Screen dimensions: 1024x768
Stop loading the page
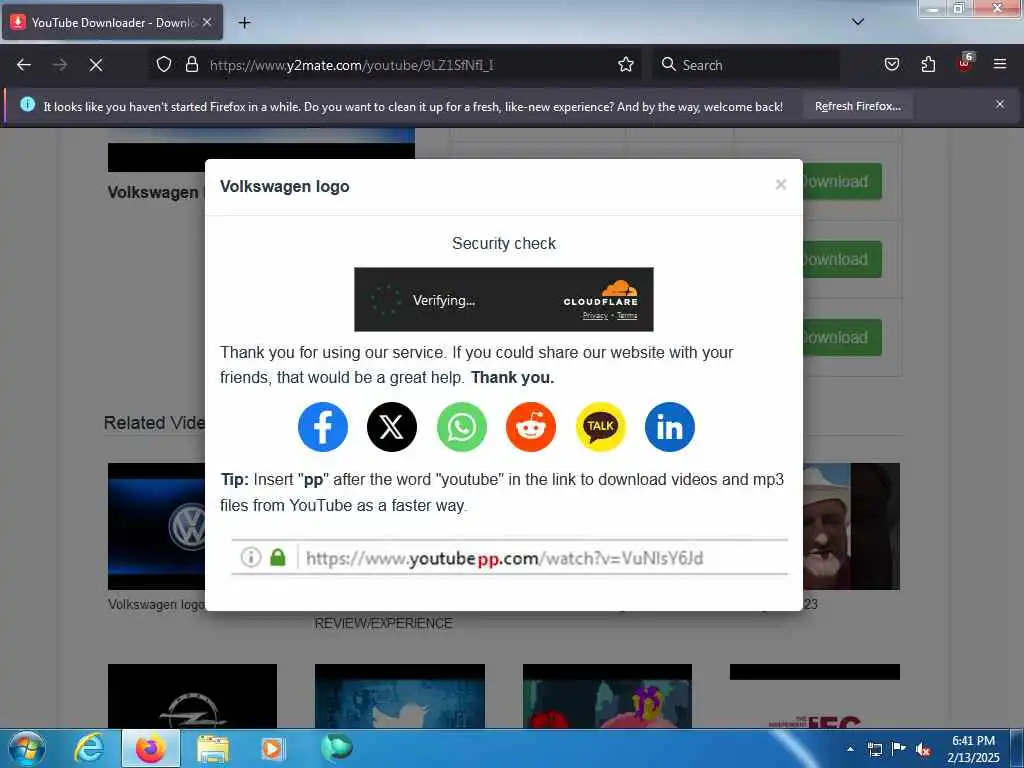(x=96, y=65)
